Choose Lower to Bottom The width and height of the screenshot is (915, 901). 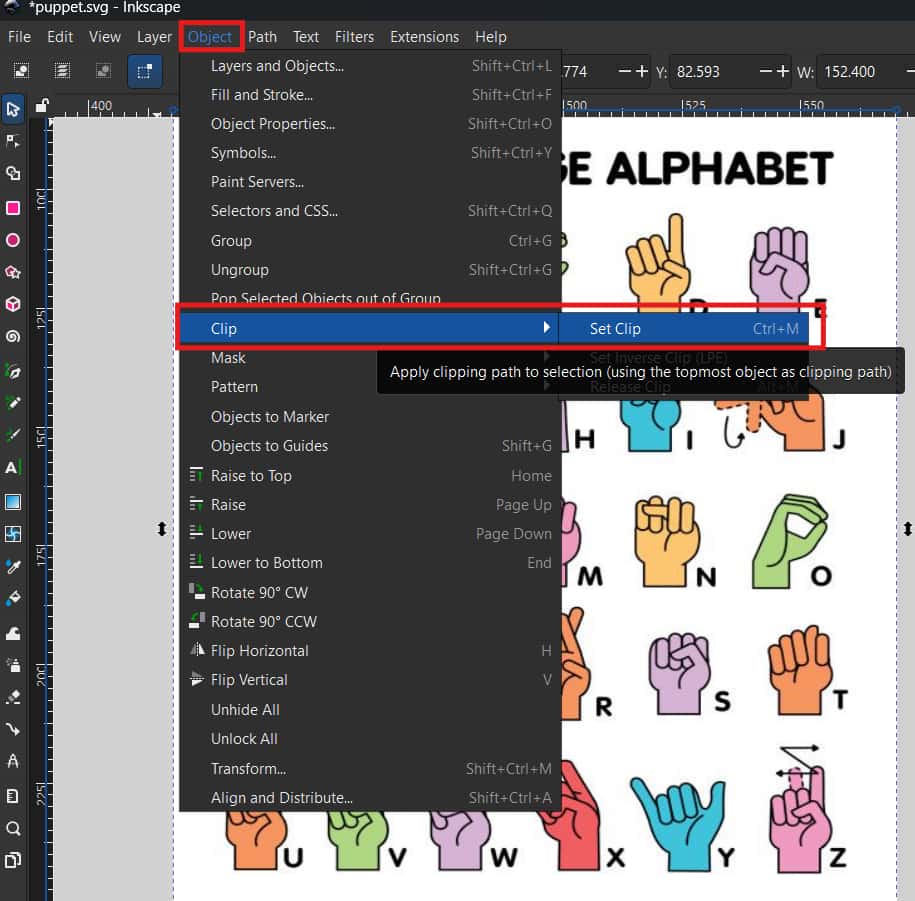click(x=370, y=563)
